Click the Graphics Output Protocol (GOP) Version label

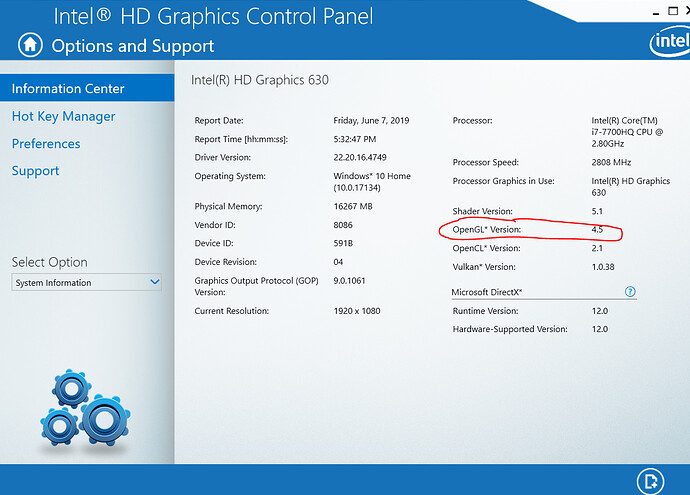pos(257,286)
